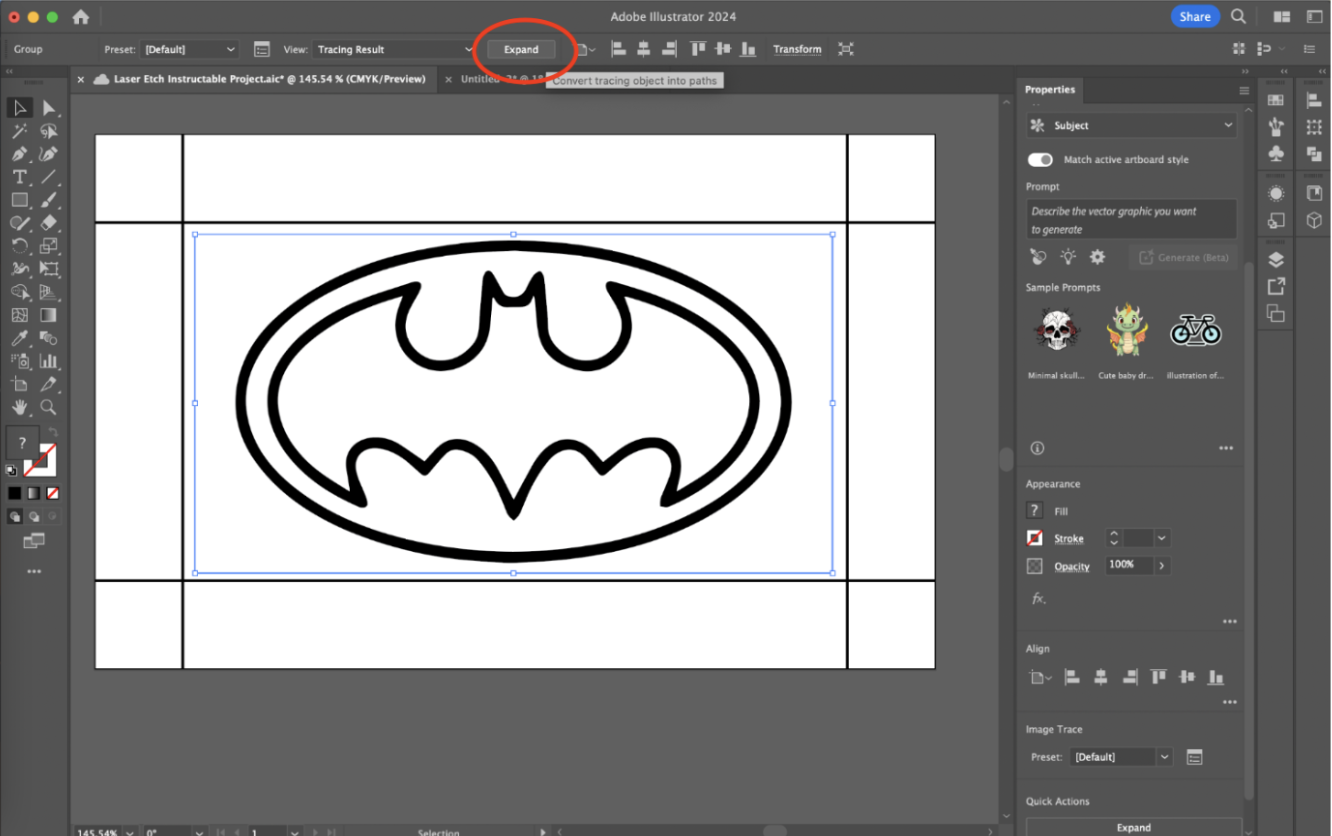Enable Draw Normal mode
Screen dimensions: 1332x836
click(15, 517)
